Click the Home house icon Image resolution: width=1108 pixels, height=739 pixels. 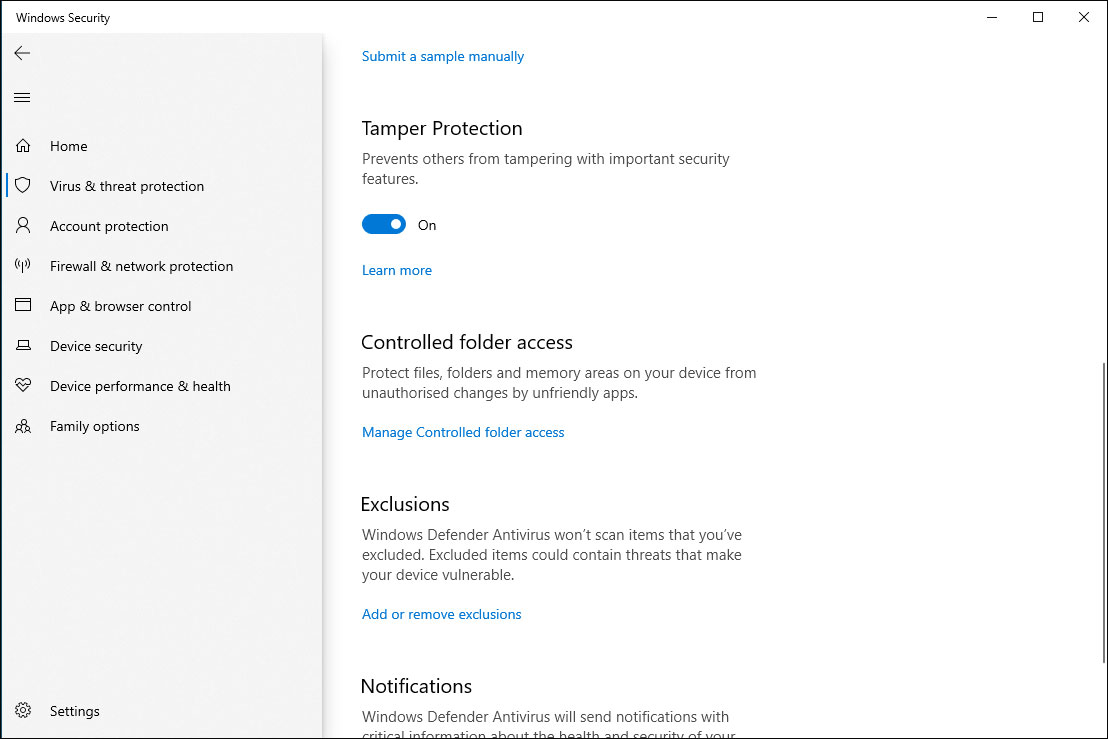pos(22,146)
